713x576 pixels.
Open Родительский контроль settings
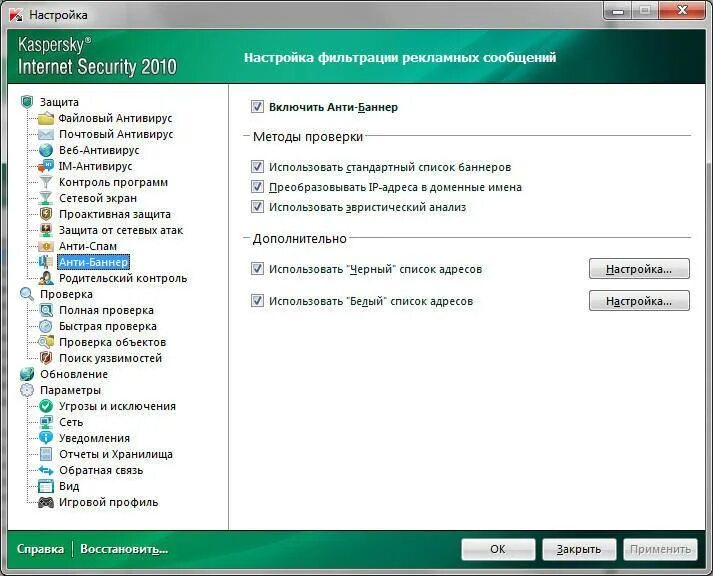click(x=123, y=278)
